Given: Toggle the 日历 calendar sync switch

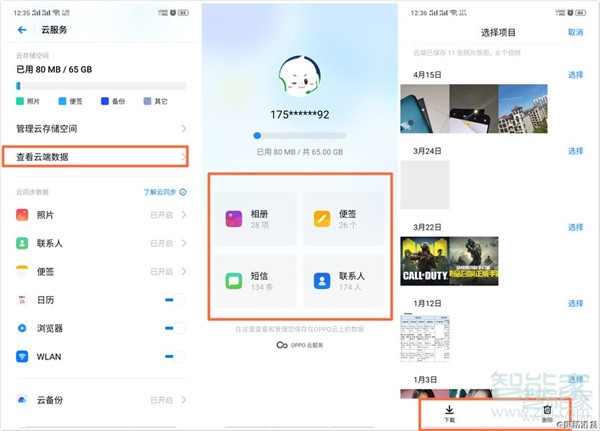Looking at the screenshot, I should pyautogui.click(x=175, y=300).
